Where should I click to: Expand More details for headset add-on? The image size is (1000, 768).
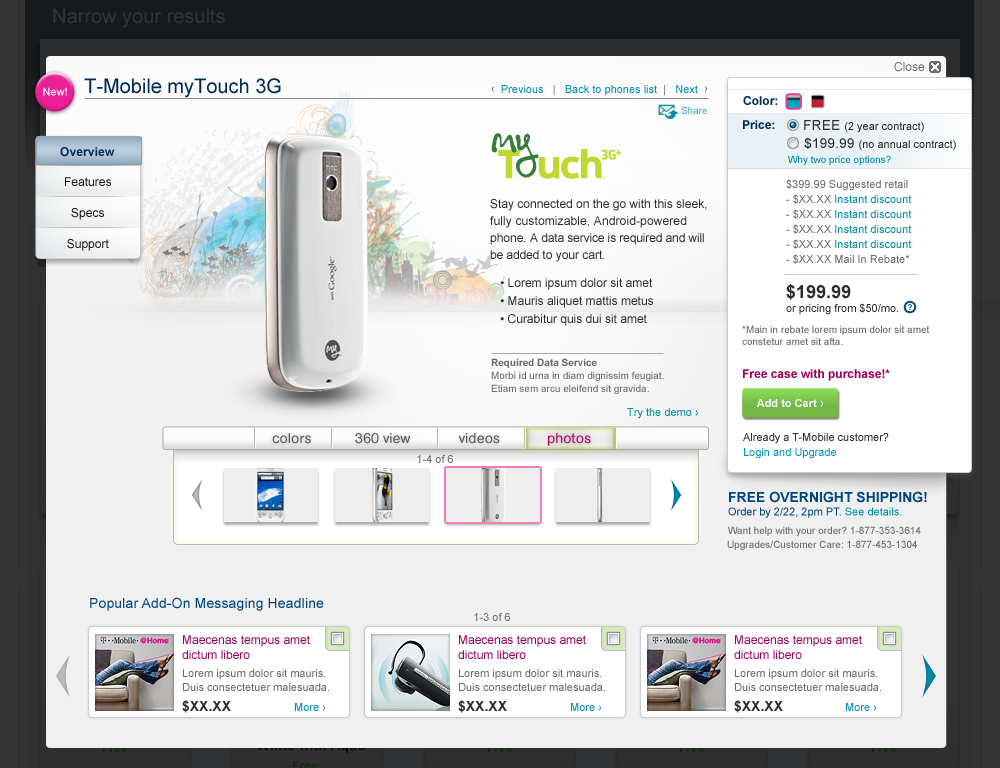[x=585, y=707]
